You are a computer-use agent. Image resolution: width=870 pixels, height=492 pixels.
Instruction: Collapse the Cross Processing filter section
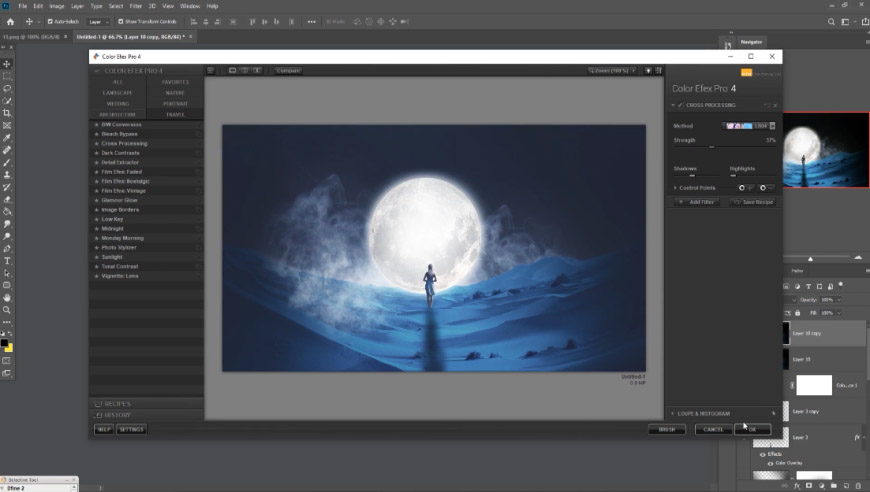pos(674,105)
